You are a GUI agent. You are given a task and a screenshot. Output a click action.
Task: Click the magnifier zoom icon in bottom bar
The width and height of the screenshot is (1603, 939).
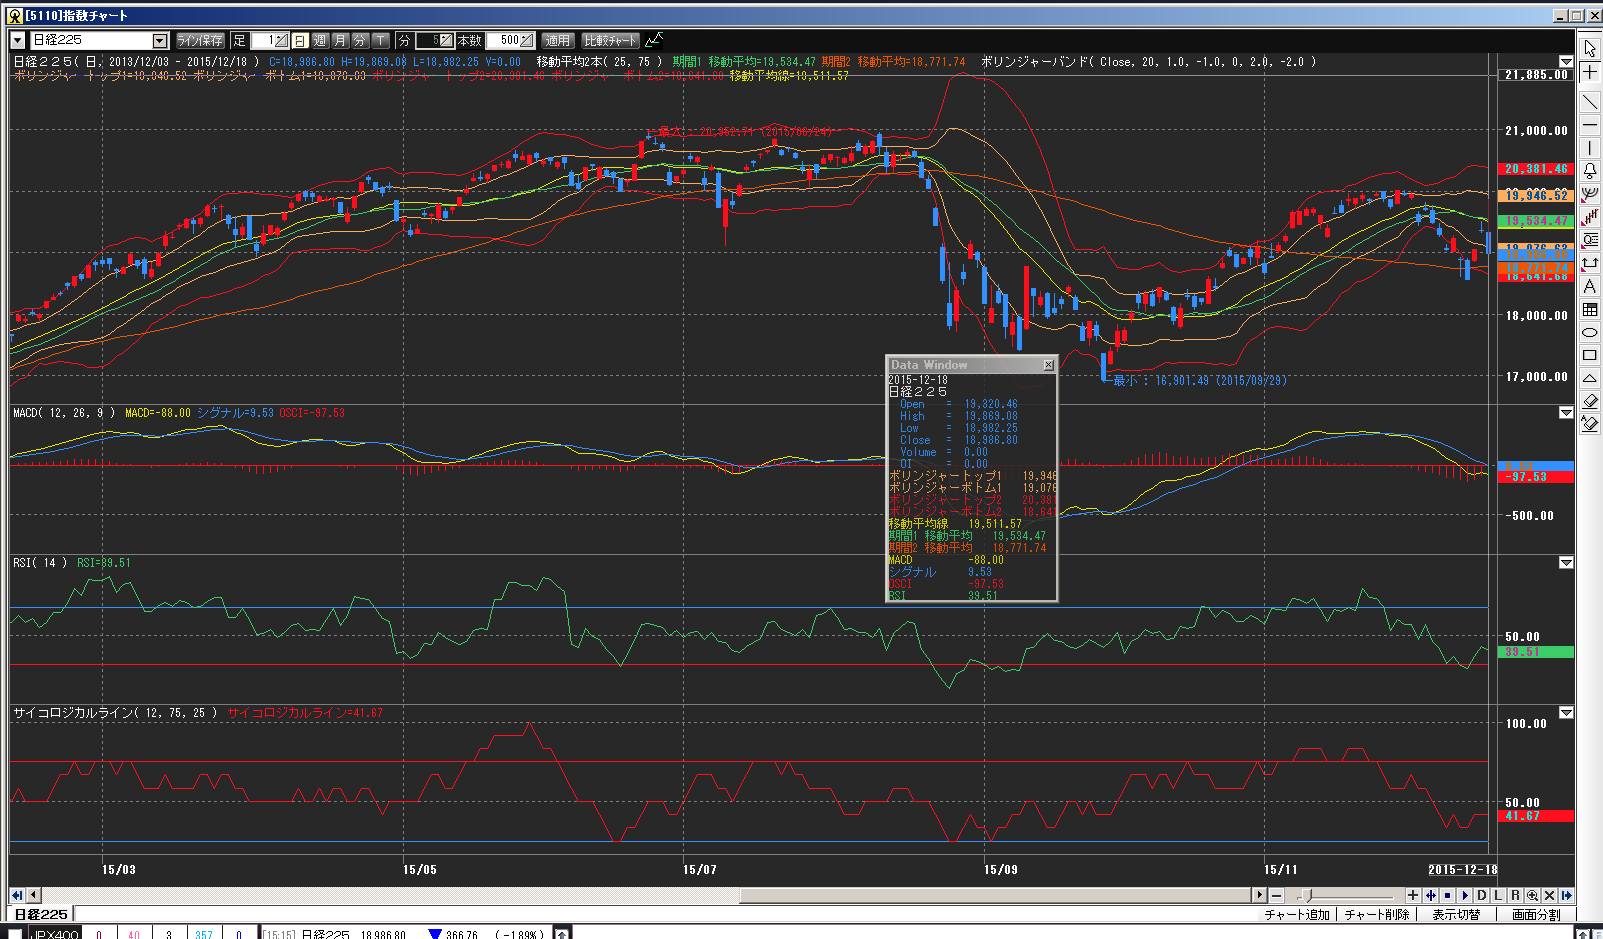(1532, 896)
